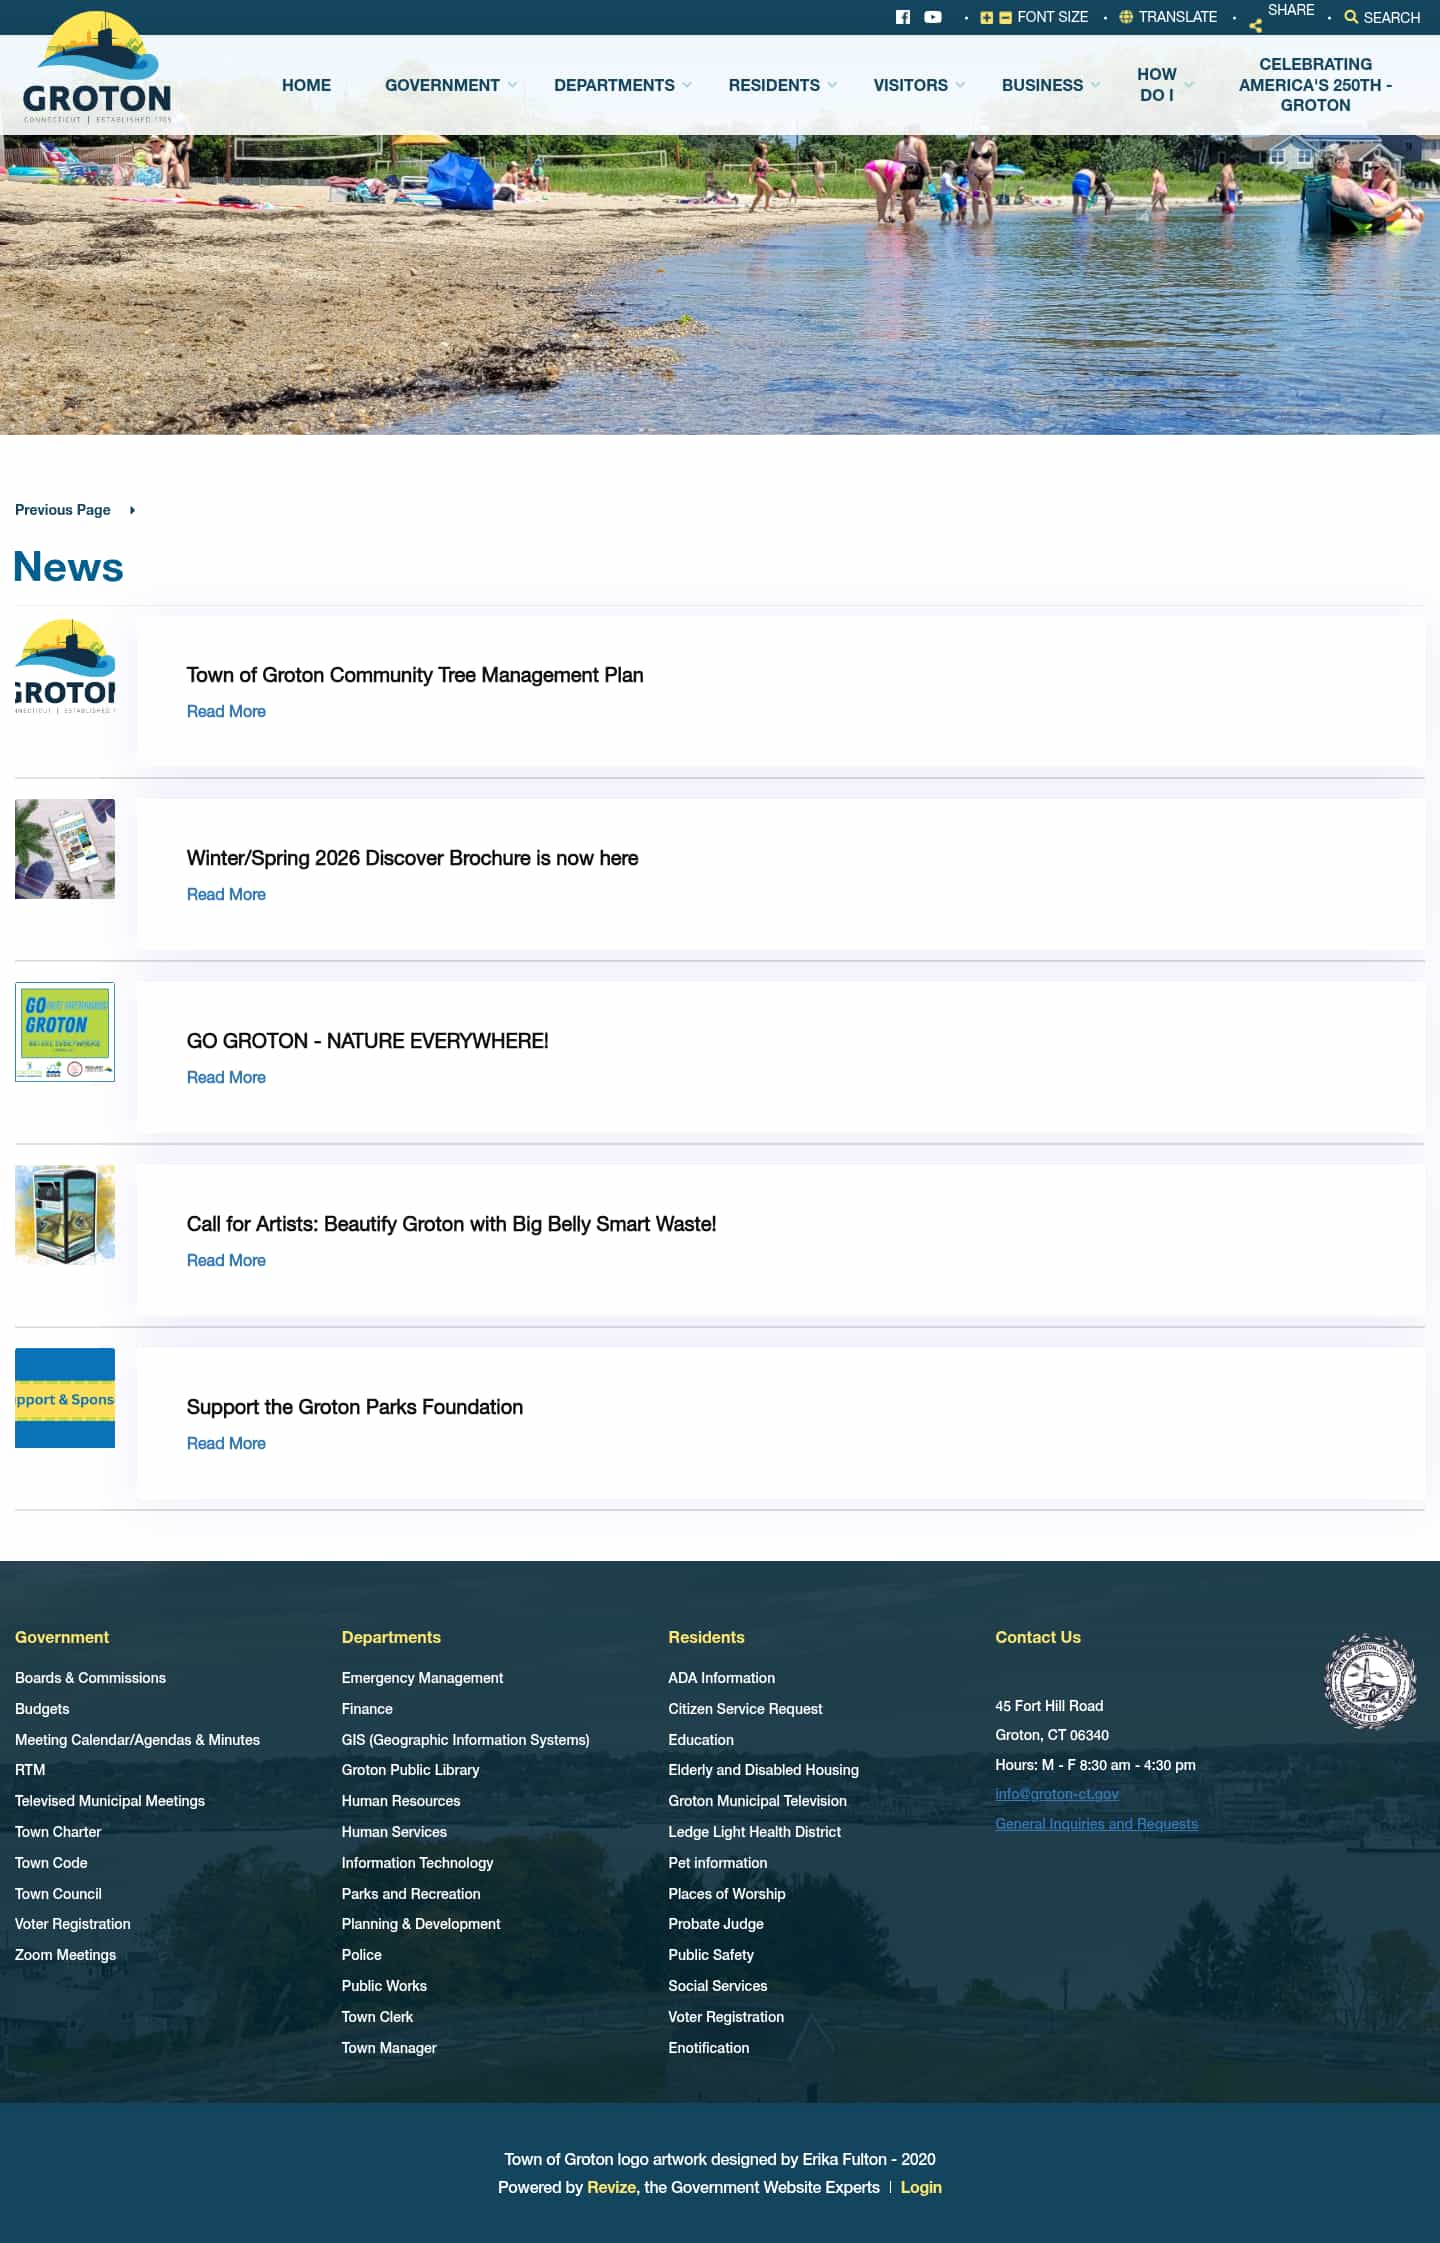The height and width of the screenshot is (2243, 1440).
Task: Open Zoom Meetings footer link
Action: tap(65, 1955)
